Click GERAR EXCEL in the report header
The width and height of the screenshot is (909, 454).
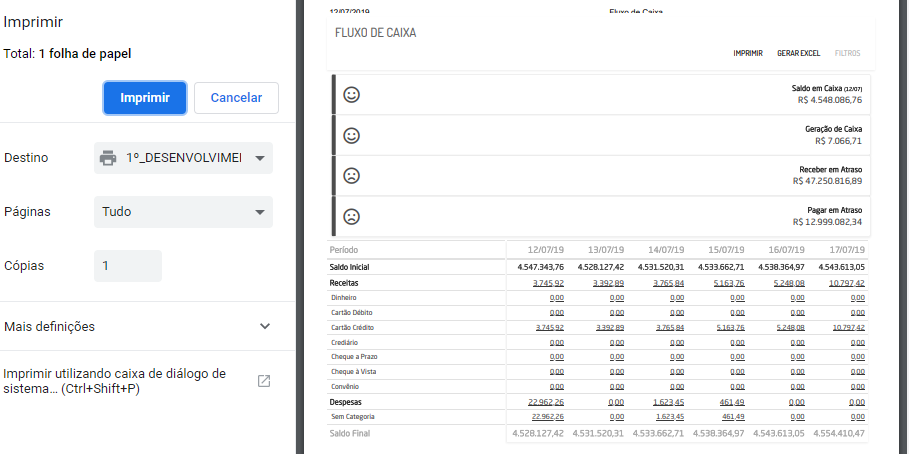click(798, 53)
